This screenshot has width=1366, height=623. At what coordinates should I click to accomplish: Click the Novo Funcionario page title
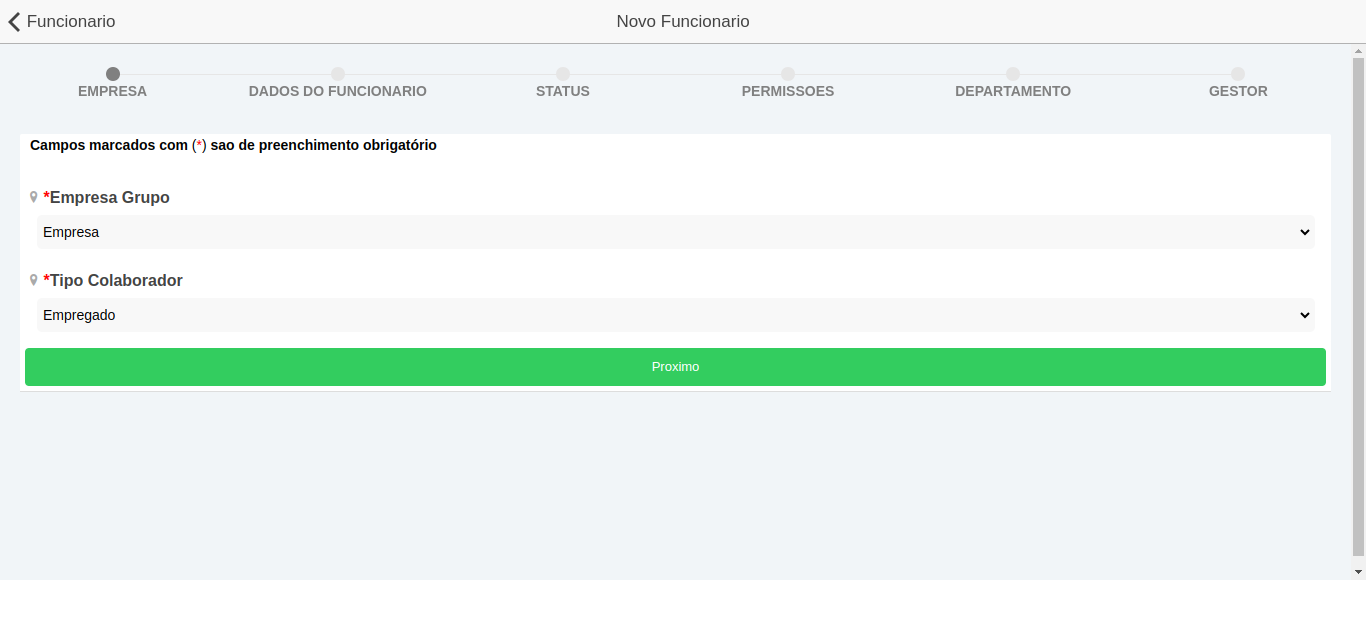[x=683, y=22]
